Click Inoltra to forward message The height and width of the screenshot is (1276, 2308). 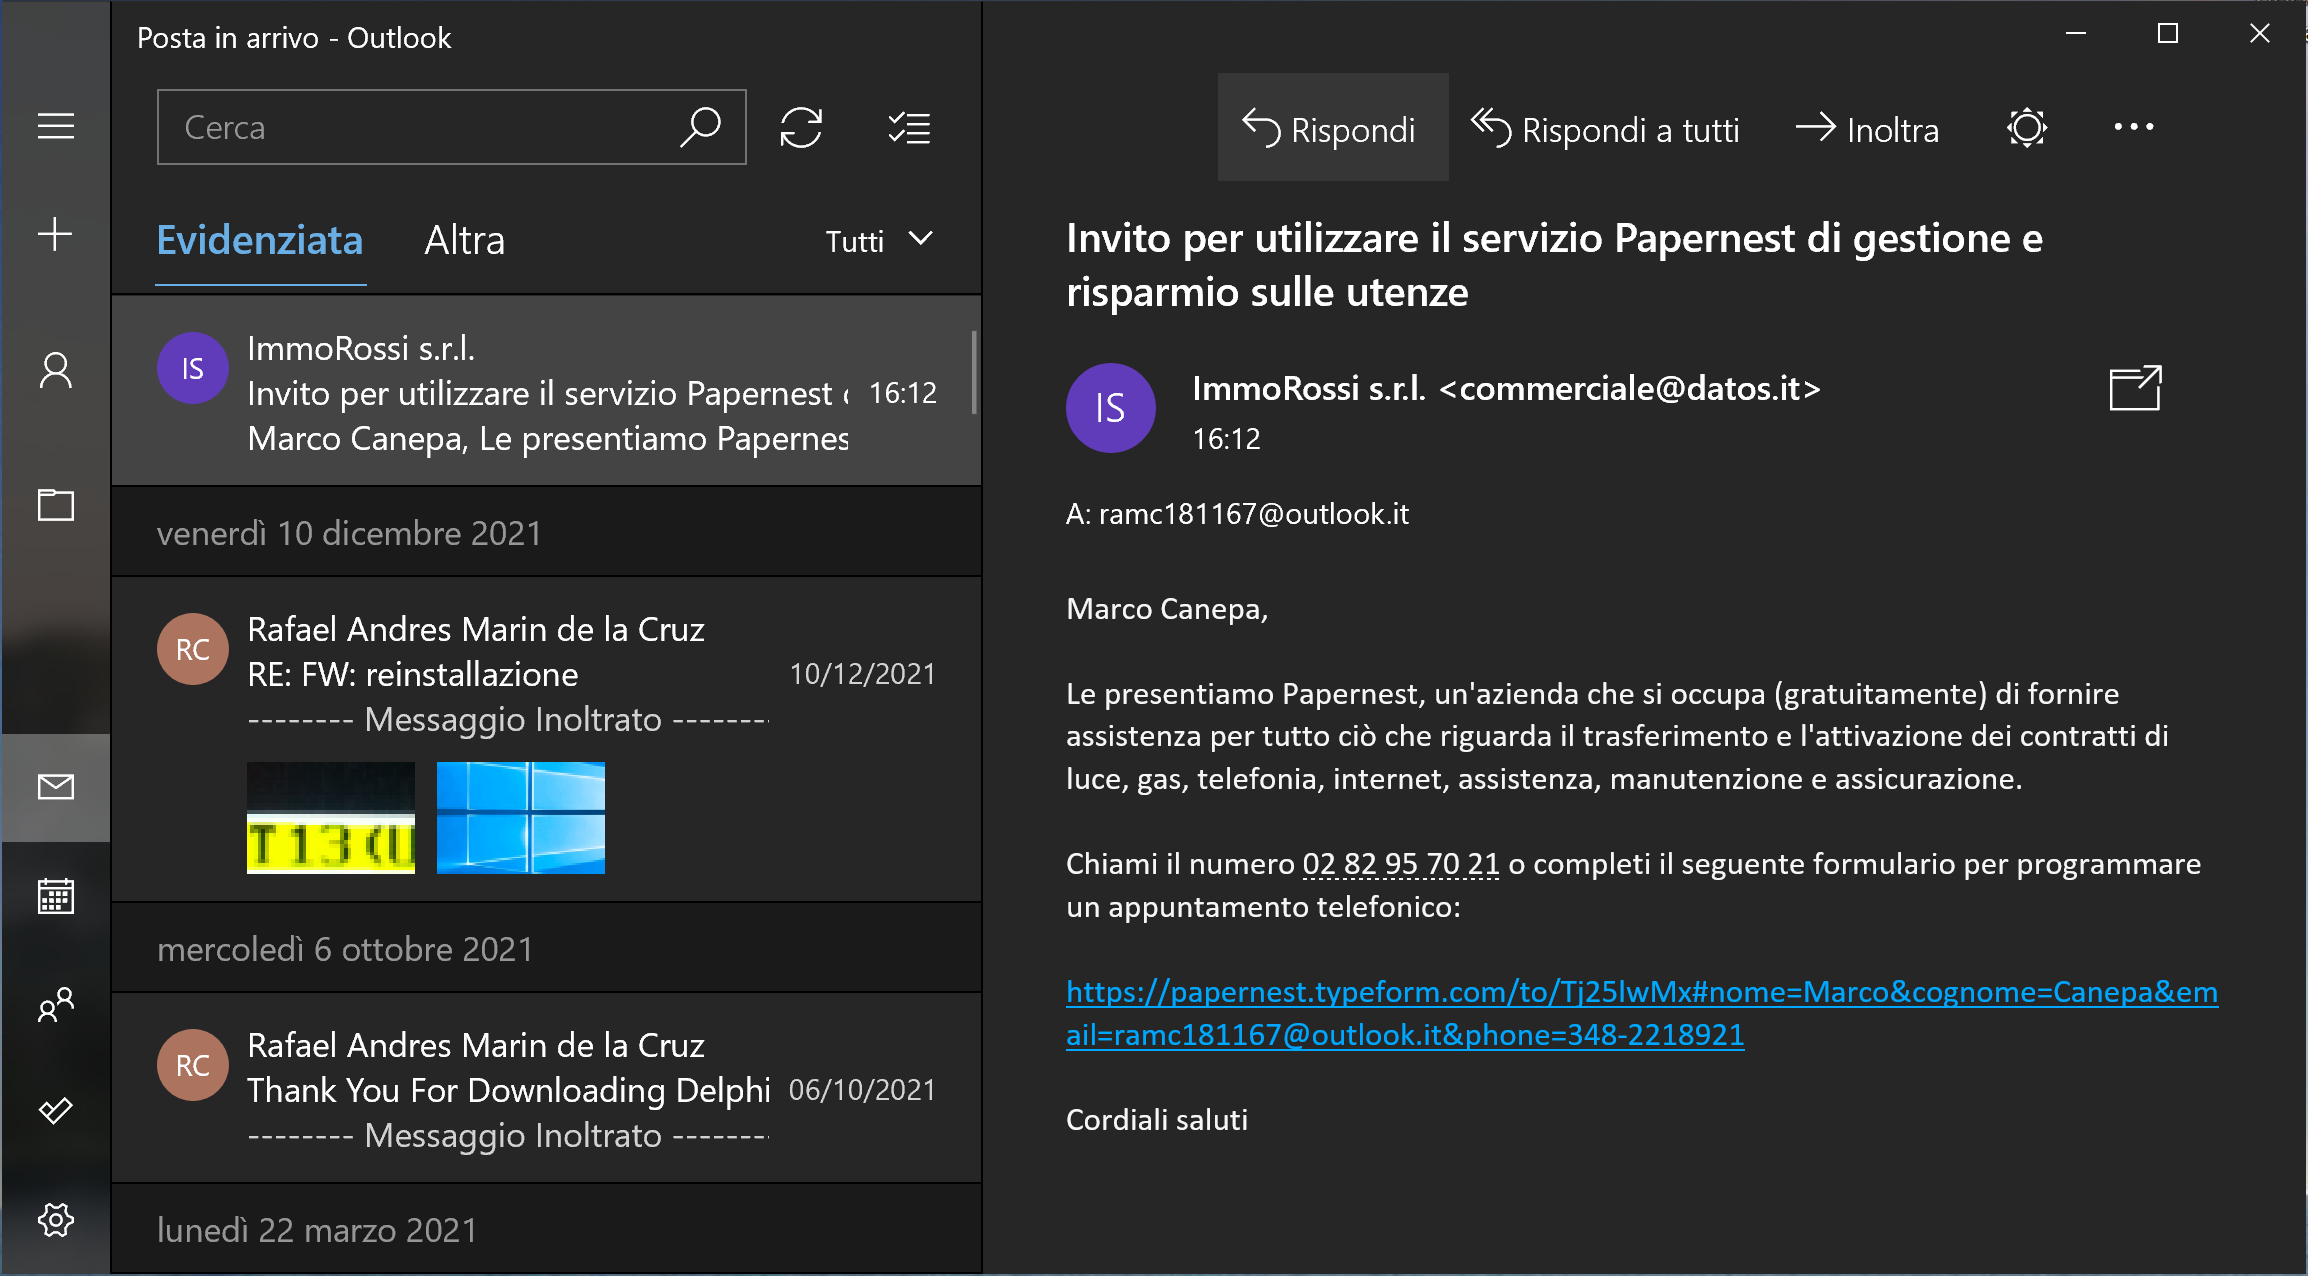1867,129
